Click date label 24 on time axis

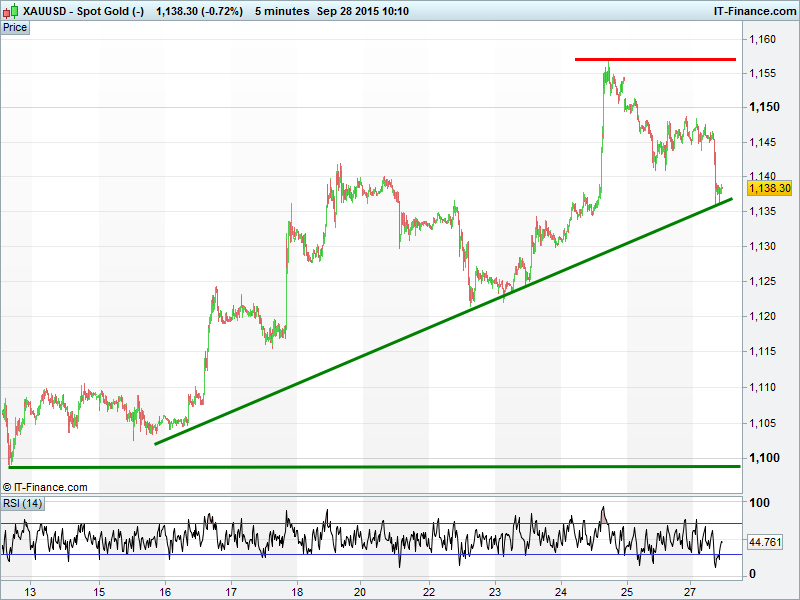point(561,592)
